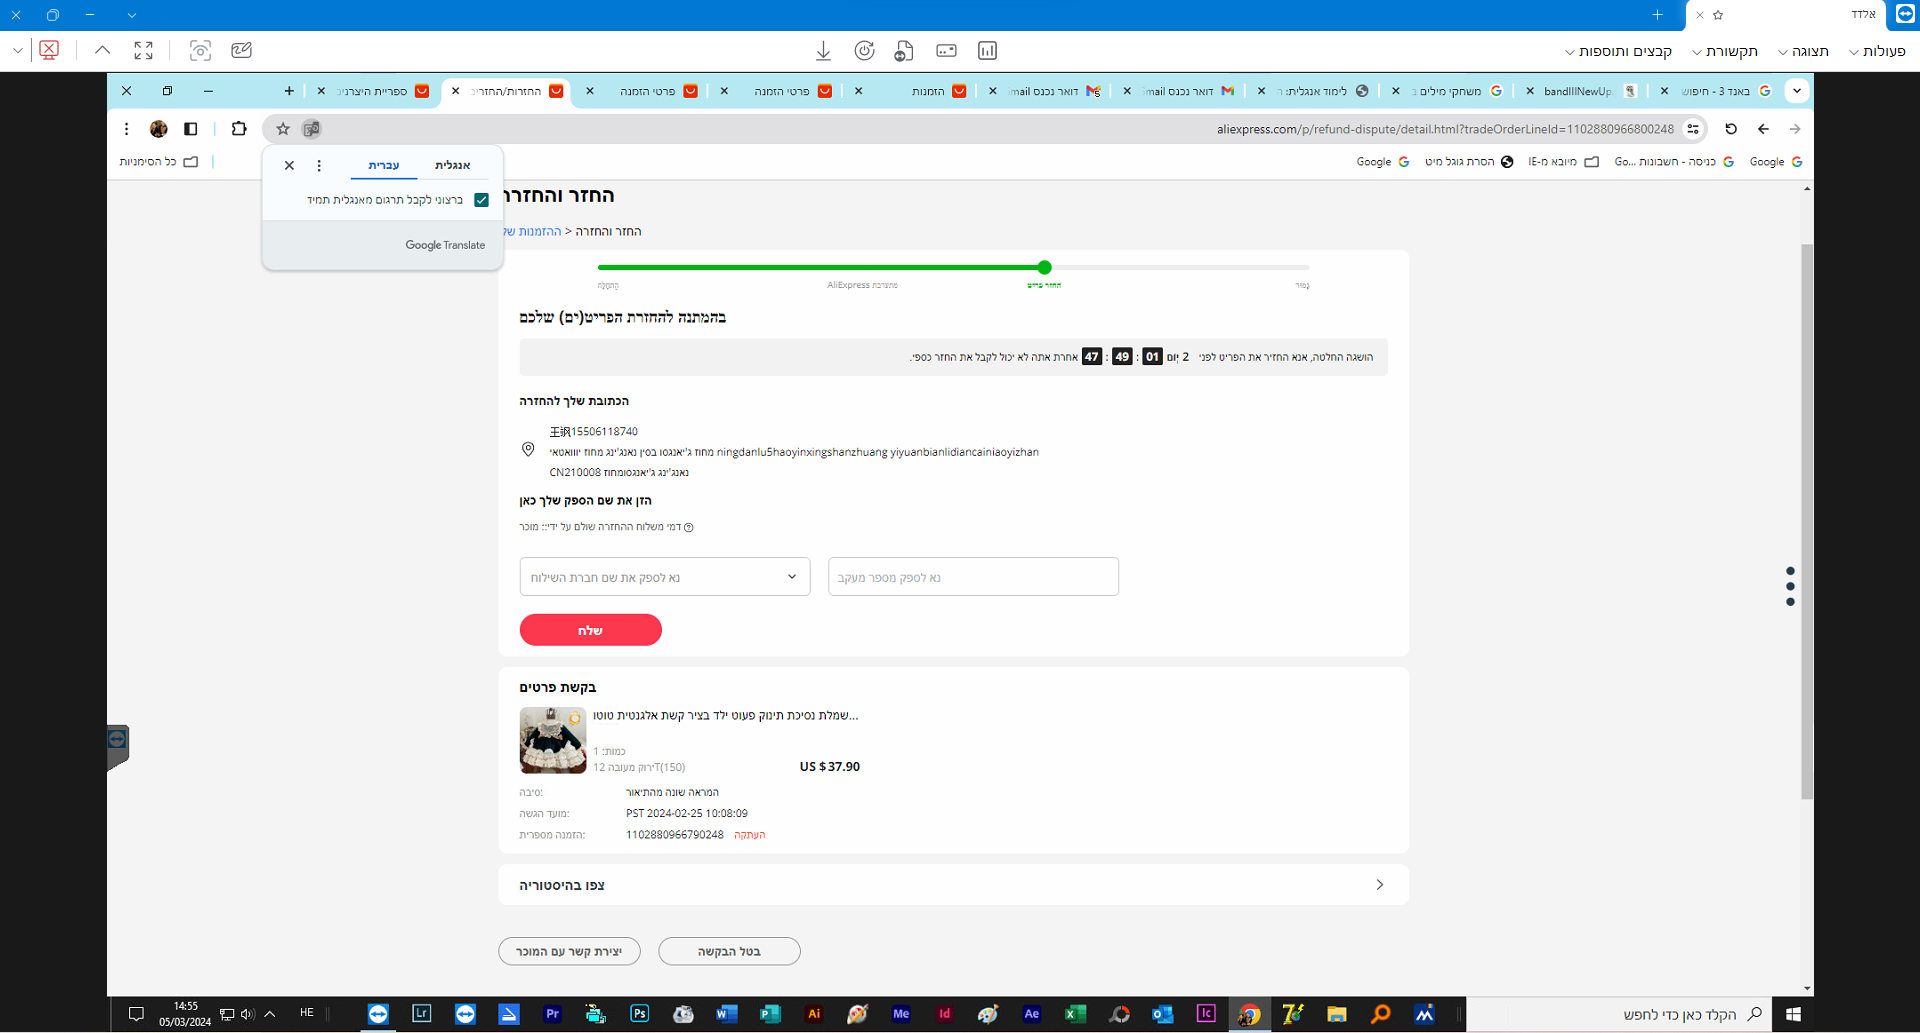The height and width of the screenshot is (1033, 1920).
Task: Click the floating three-dot menu beside the page
Action: pos(1790,587)
